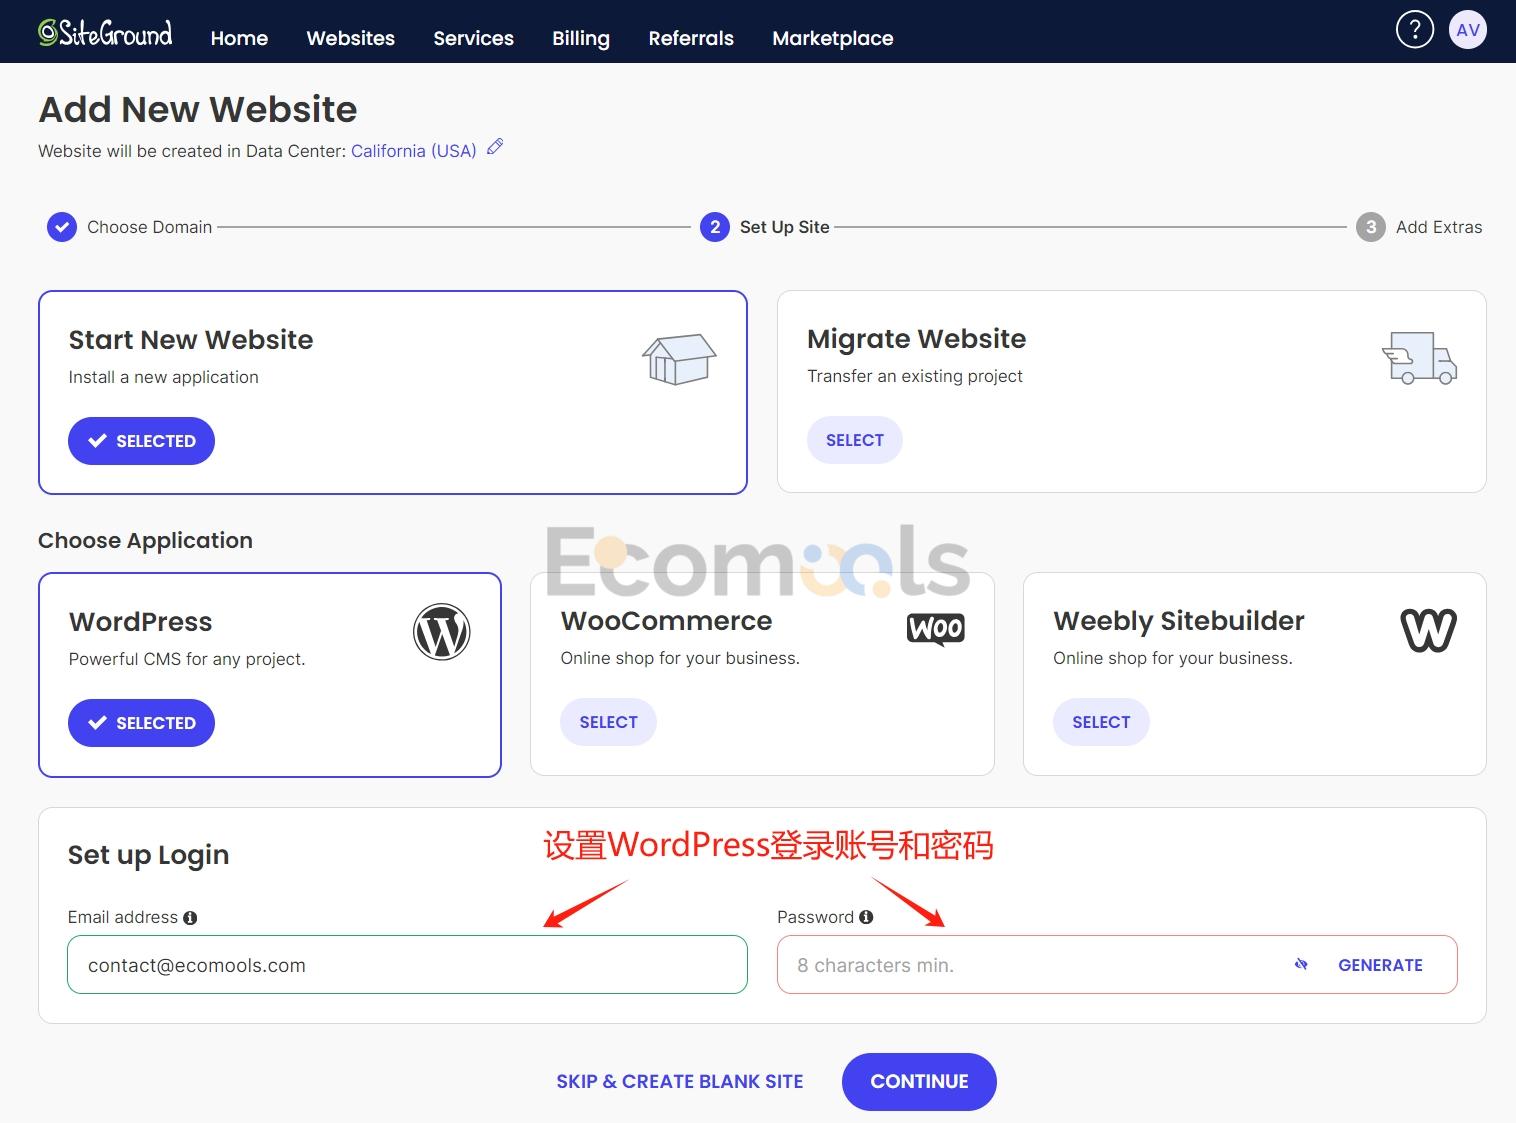Click the step 3 Add Extras indicator

point(1371,227)
